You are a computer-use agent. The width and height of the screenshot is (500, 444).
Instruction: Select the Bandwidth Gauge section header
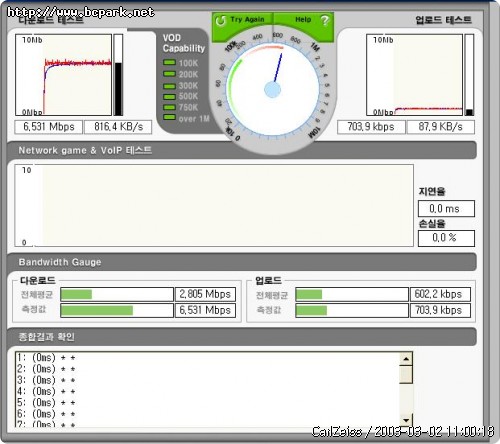tap(242, 262)
